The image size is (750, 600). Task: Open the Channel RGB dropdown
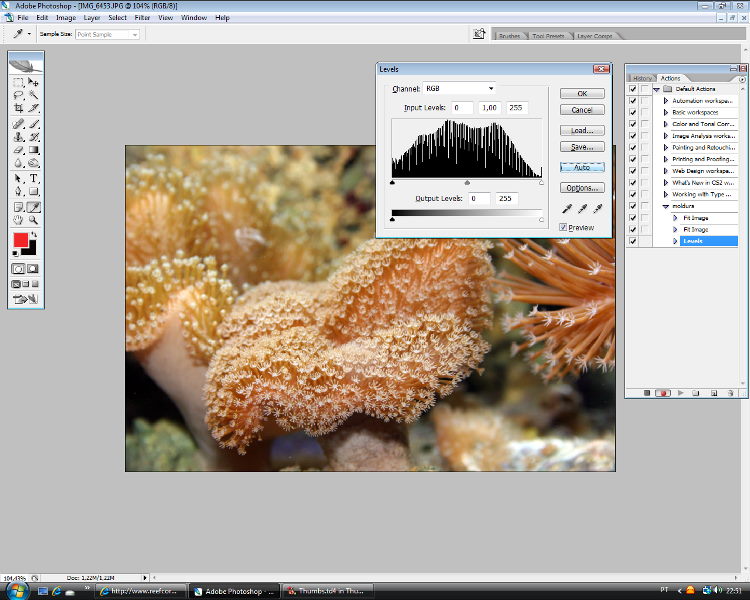(459, 89)
